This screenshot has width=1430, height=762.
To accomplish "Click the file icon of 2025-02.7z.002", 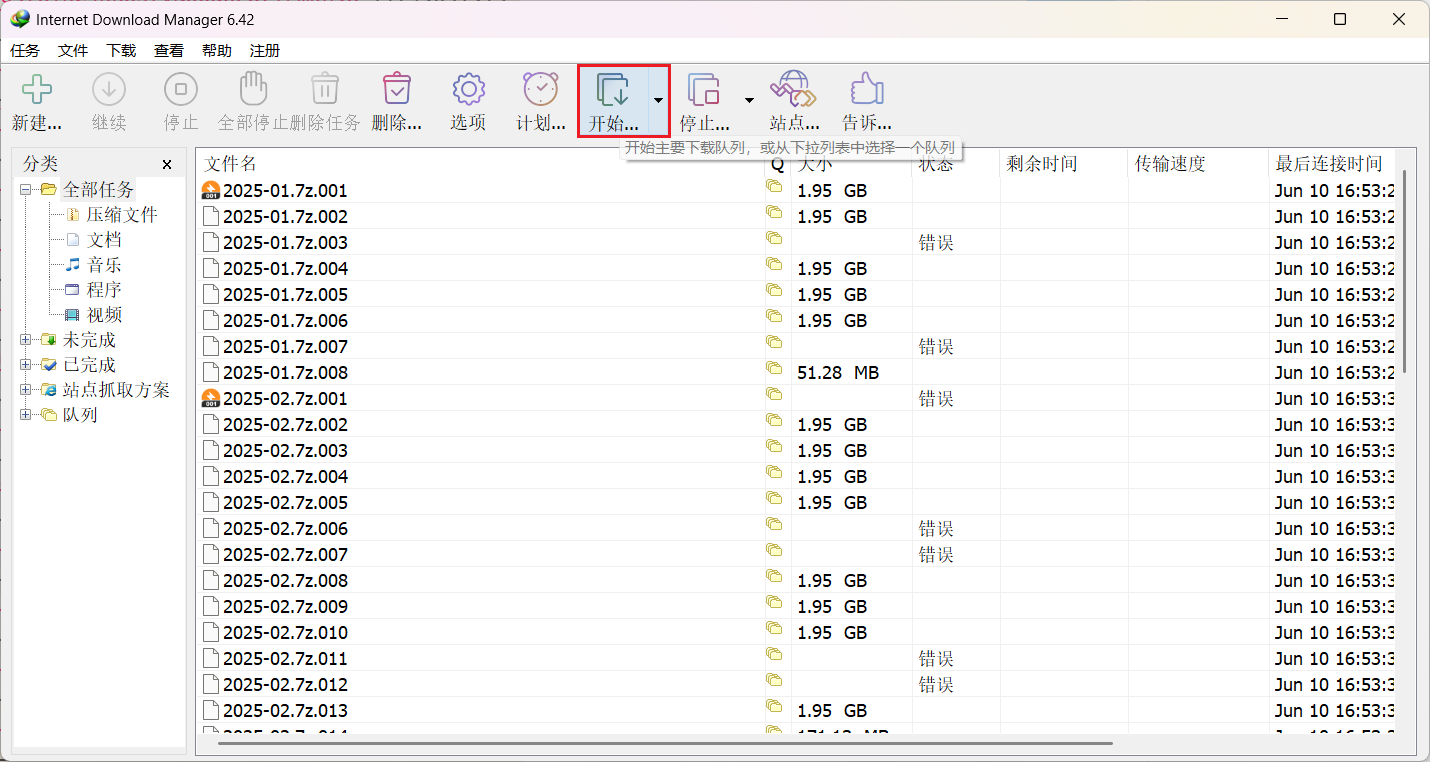I will click(x=210, y=425).
